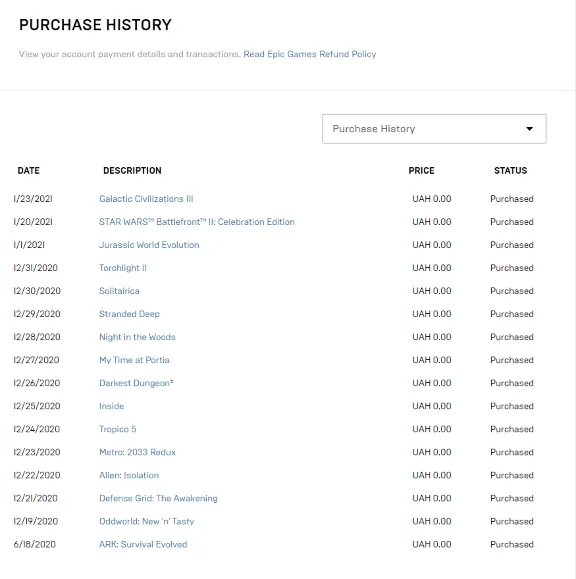This screenshot has width=576, height=579.
Task: Open ARK: Survival Evolved purchase
Action: (143, 544)
